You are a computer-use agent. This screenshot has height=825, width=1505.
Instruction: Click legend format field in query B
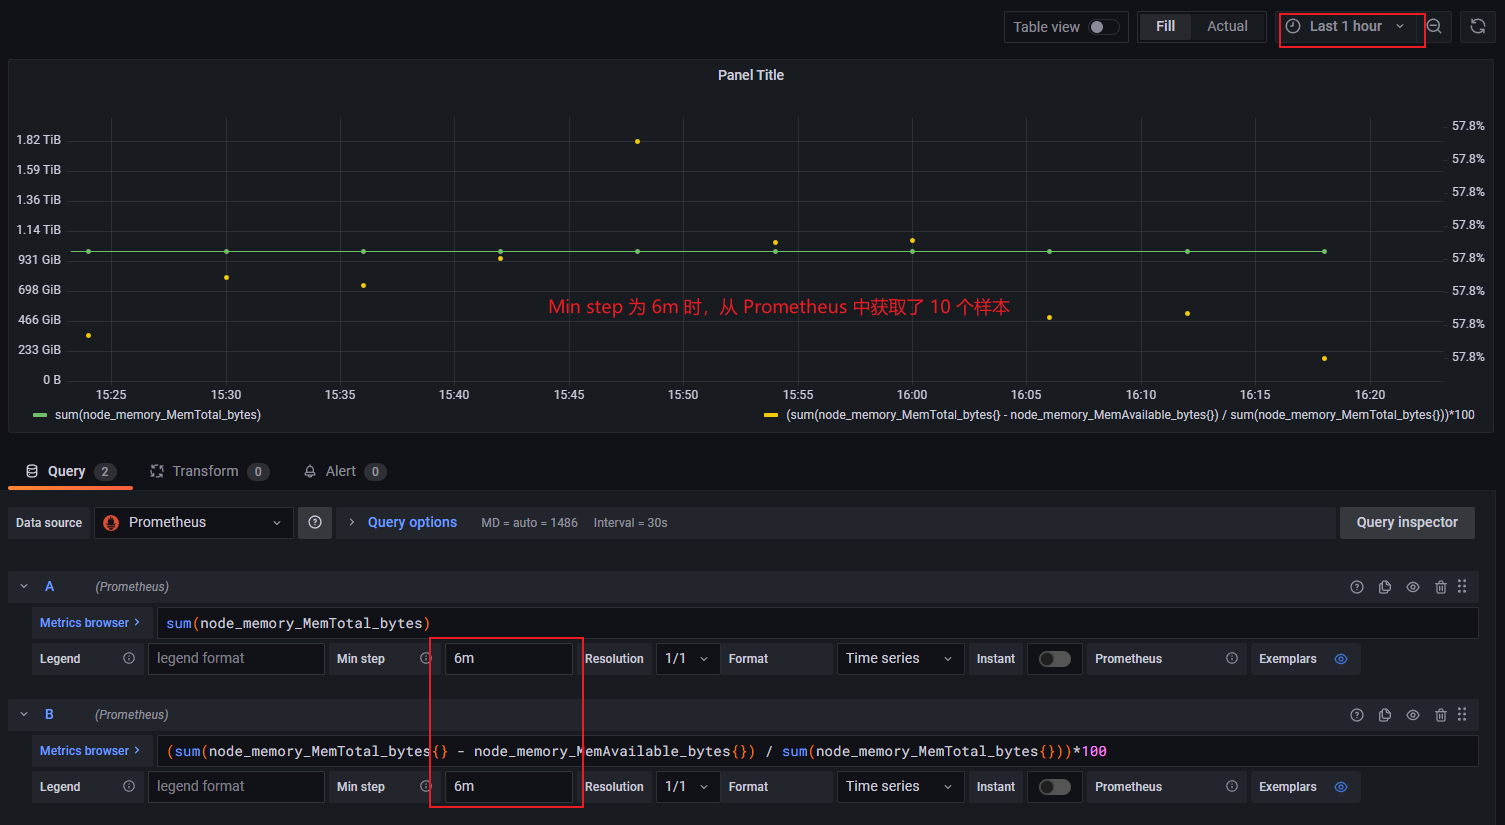point(236,787)
